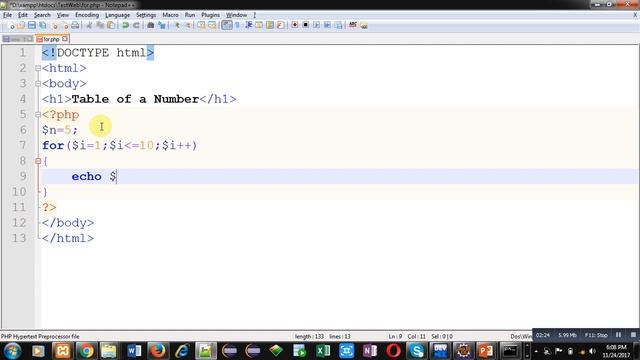Open Skype from the taskbar
The image size is (640, 360).
(x=417, y=351)
